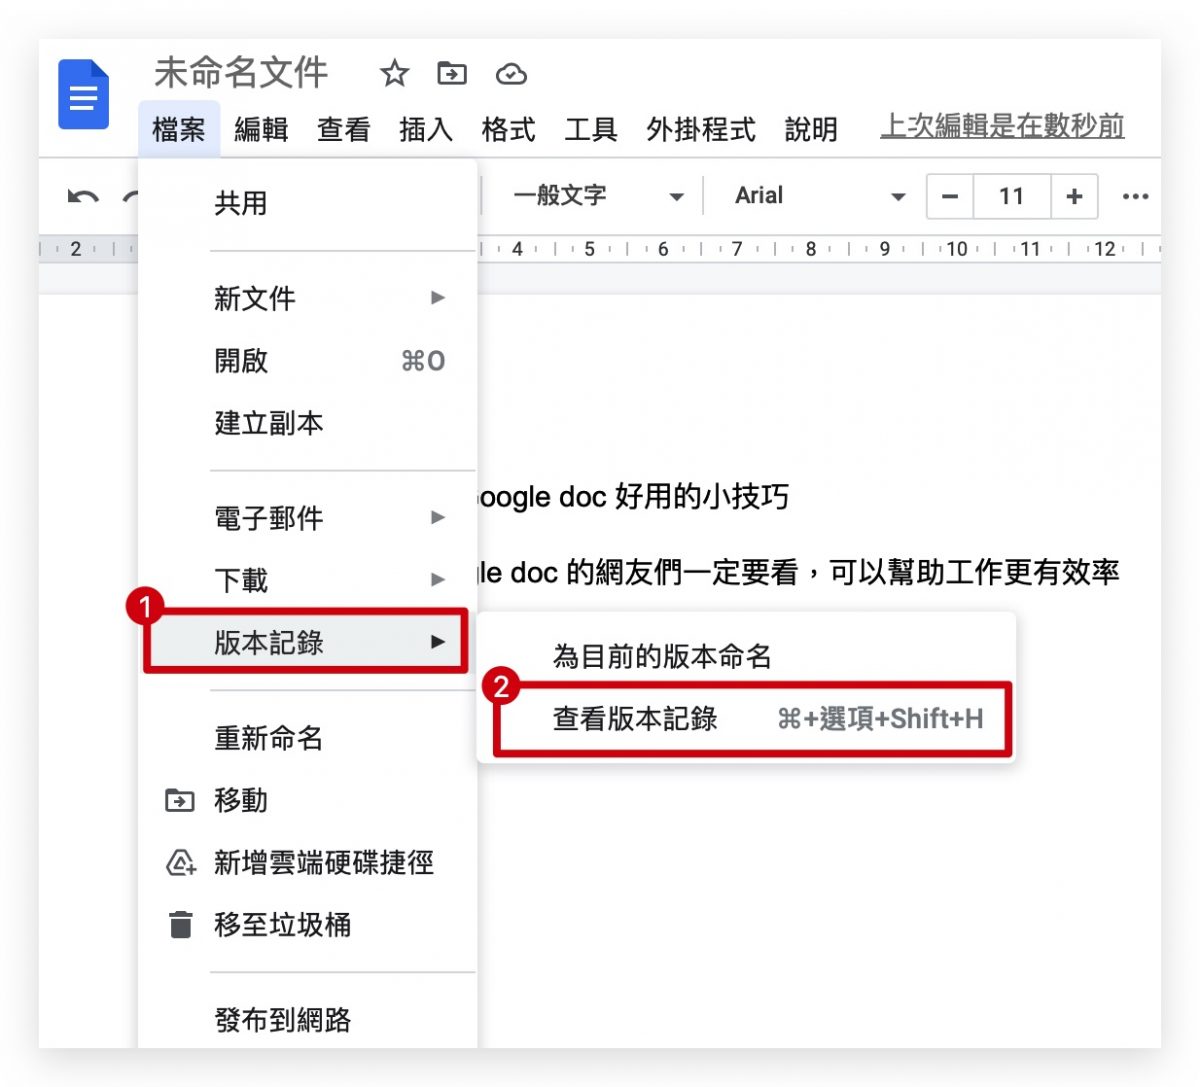
Task: Click the undo arrow in the toolbar
Action: pos(83,196)
